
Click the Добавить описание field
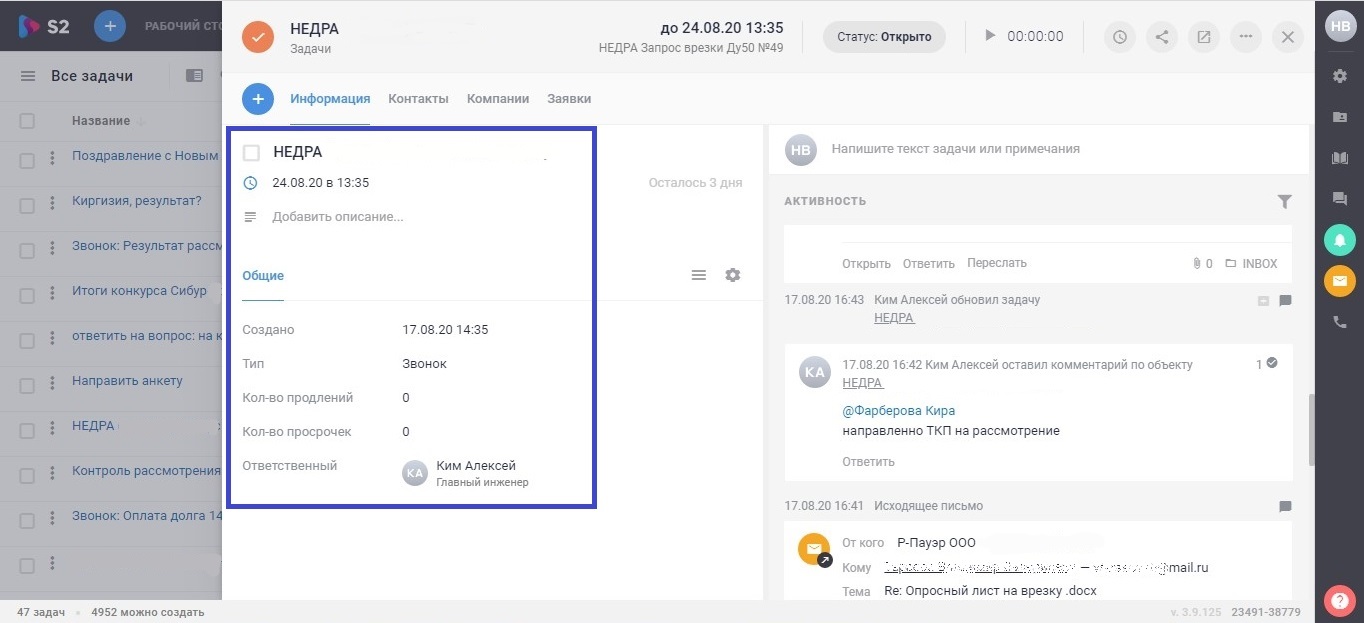click(x=338, y=217)
